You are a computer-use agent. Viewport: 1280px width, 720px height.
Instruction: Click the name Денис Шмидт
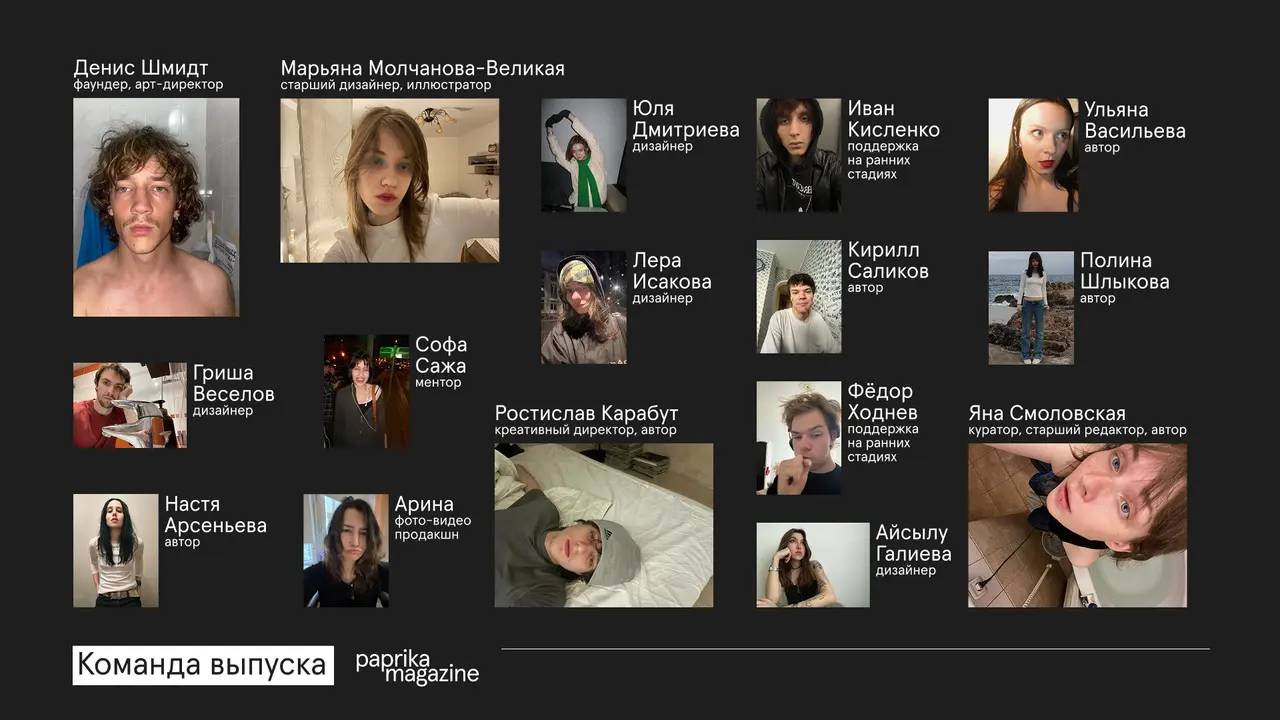[141, 68]
